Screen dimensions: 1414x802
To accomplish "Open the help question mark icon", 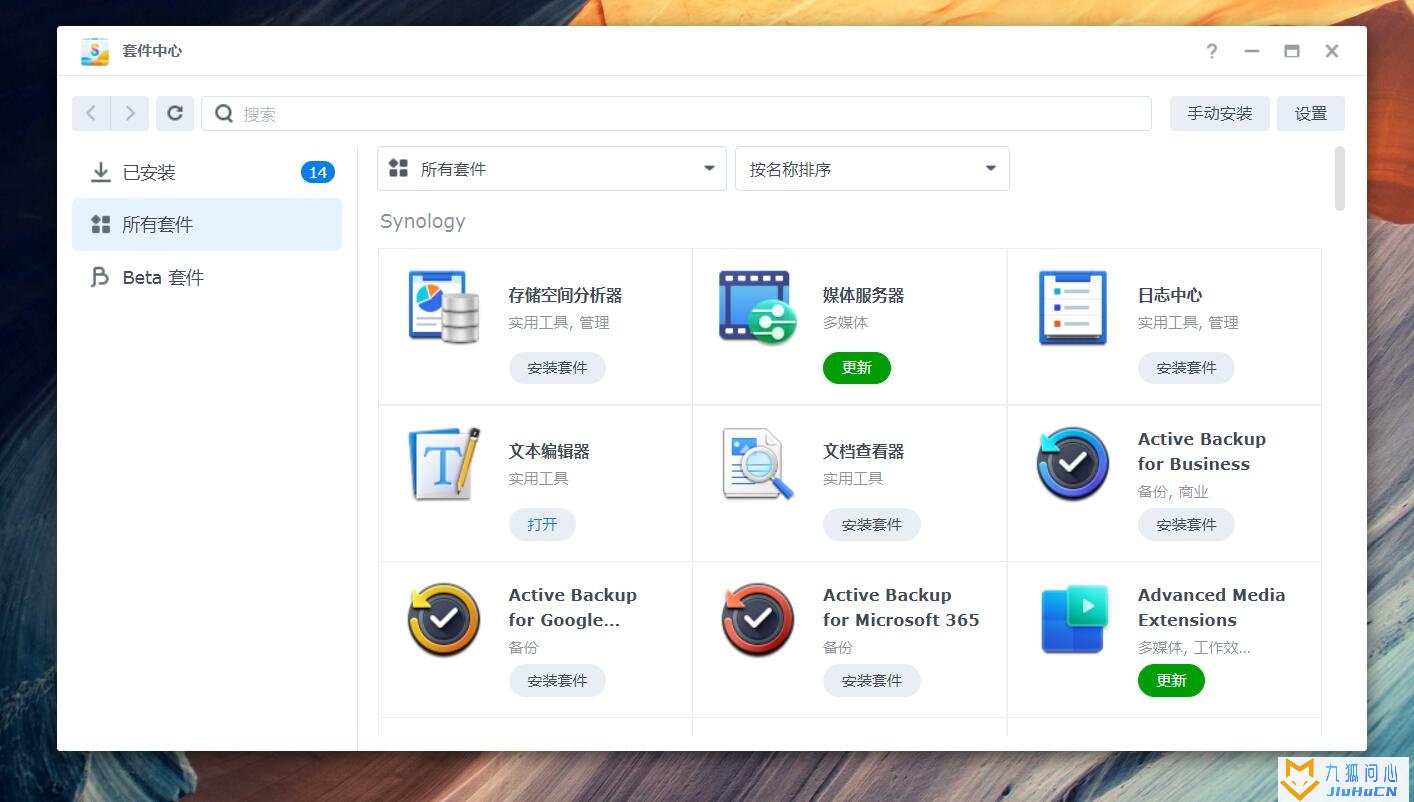I will [x=1212, y=51].
